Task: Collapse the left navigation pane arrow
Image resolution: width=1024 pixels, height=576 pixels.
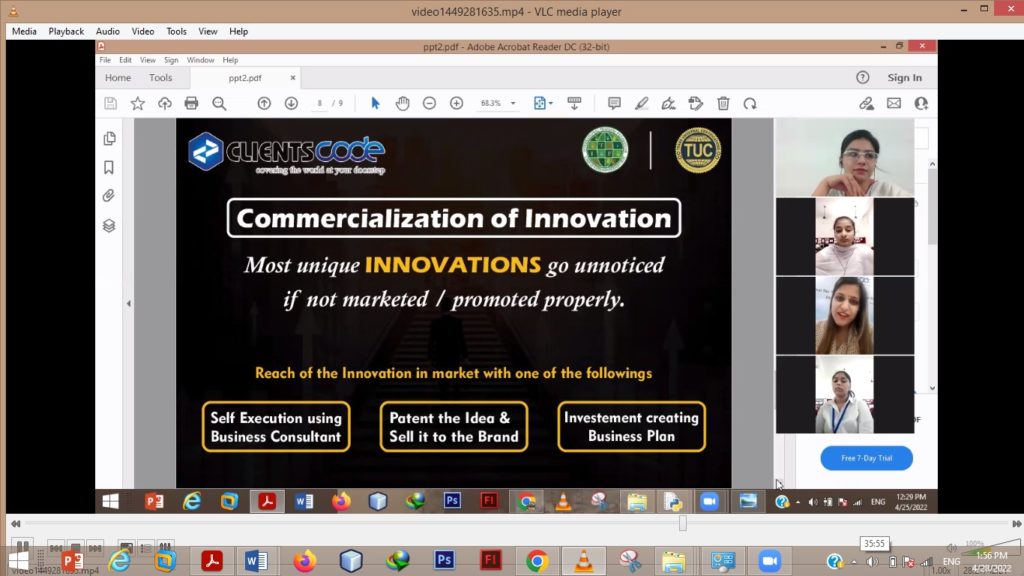Action: pyautogui.click(x=128, y=303)
